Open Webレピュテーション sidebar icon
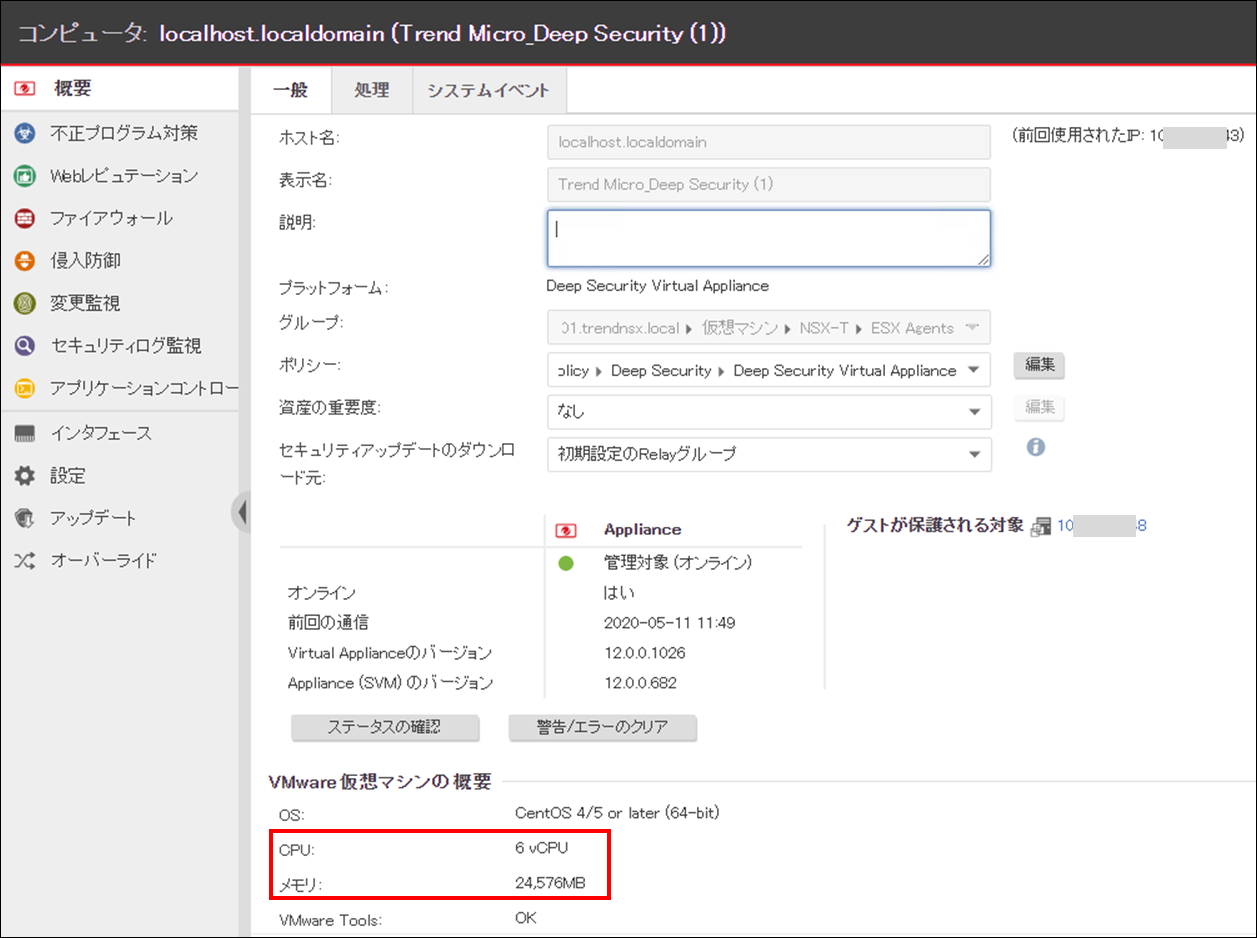This screenshot has height=938, width=1257. (x=25, y=176)
